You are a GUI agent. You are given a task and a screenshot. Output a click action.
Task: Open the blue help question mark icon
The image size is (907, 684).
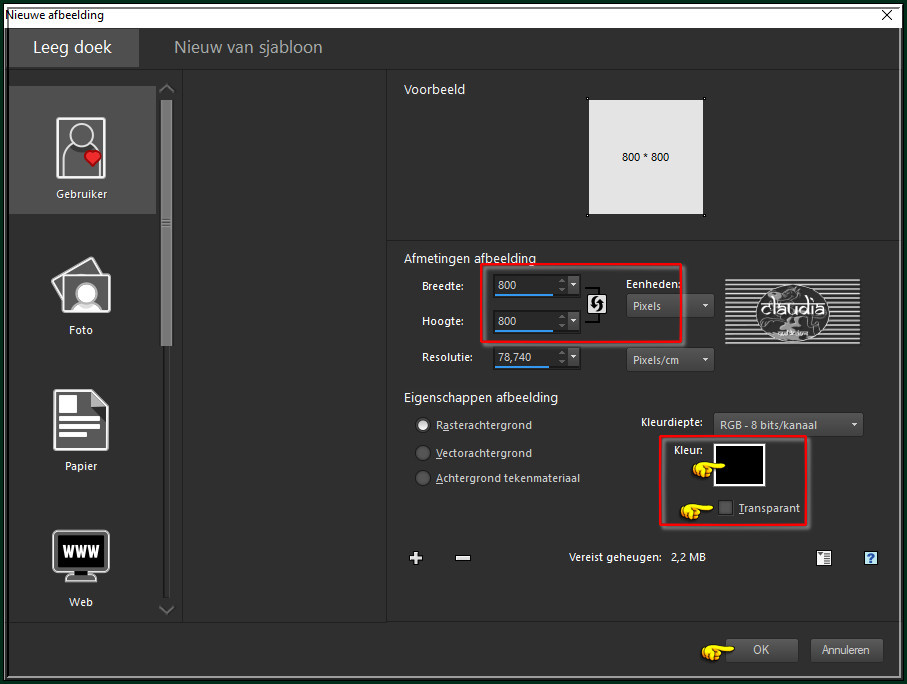click(871, 558)
